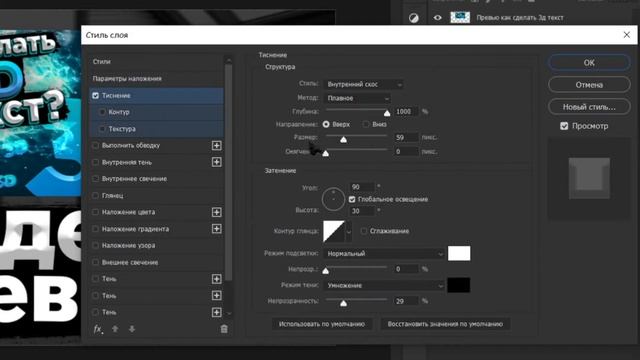Open the Метод dropdown Плавное
Viewport: 640px width, 360px height.
pos(357,98)
